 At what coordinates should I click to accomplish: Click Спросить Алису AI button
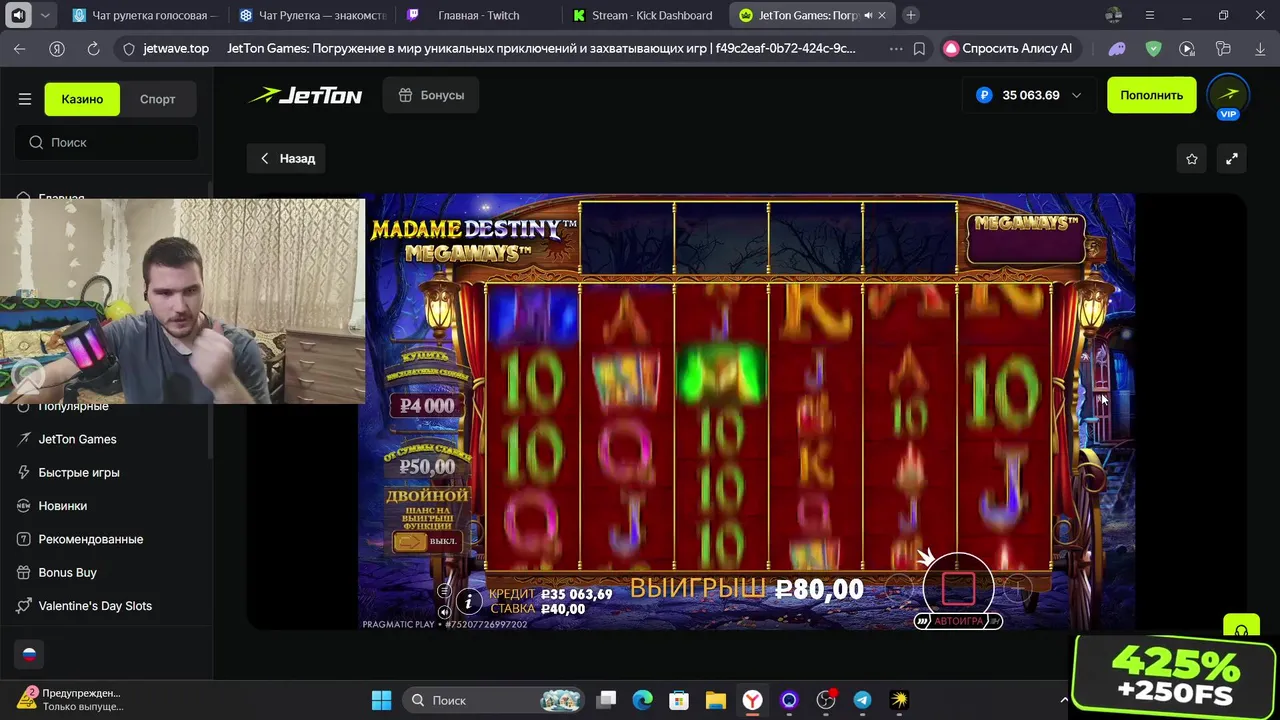tap(1010, 48)
